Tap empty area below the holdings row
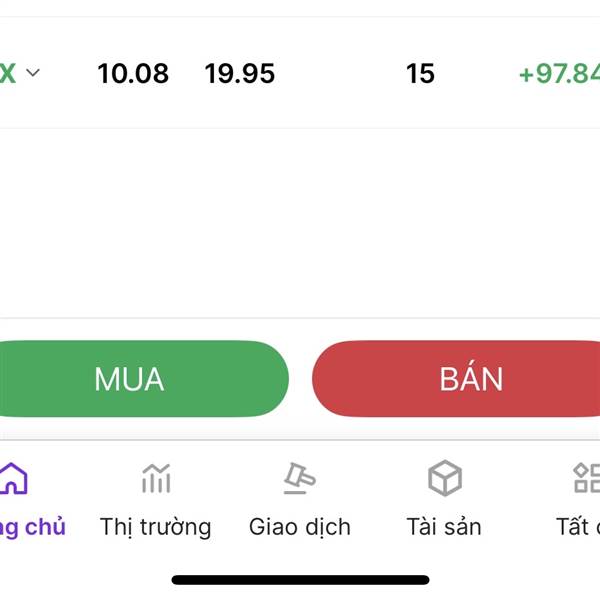Viewport: 600px width, 600px height. click(300, 222)
